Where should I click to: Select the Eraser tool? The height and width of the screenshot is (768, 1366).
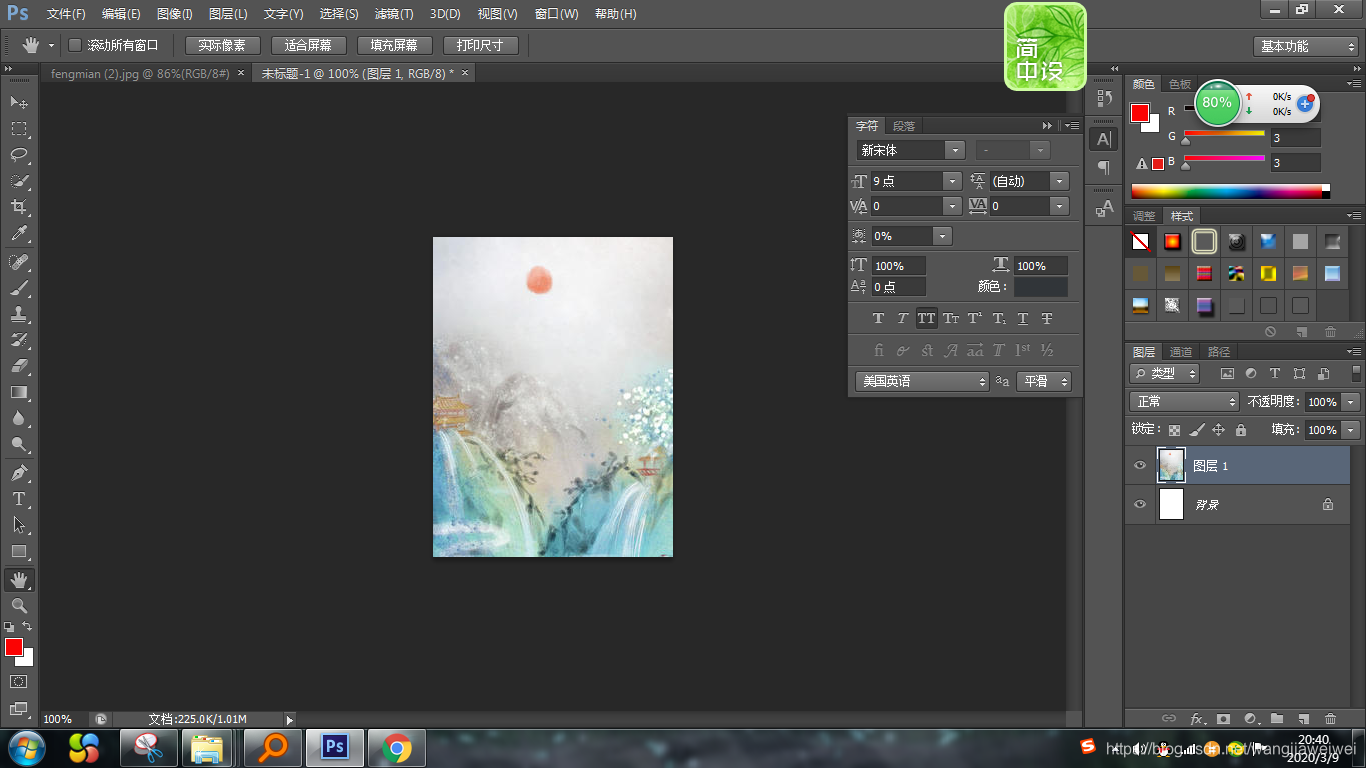click(x=19, y=366)
